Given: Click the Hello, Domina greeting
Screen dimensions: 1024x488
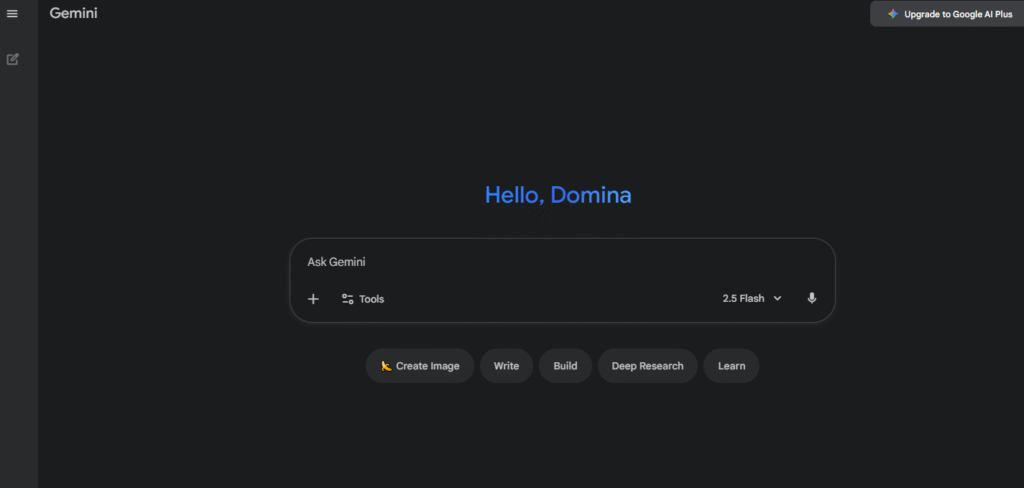Looking at the screenshot, I should [x=558, y=195].
